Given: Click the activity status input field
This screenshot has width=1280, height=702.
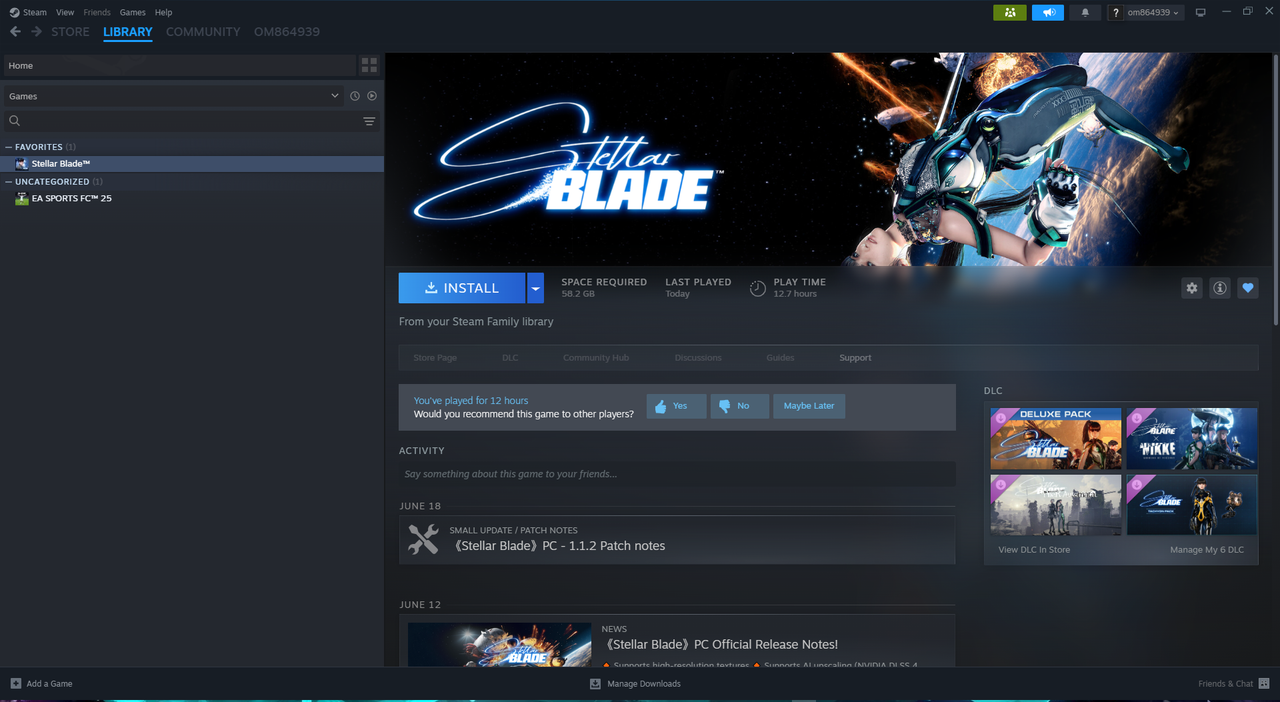Looking at the screenshot, I should (677, 474).
